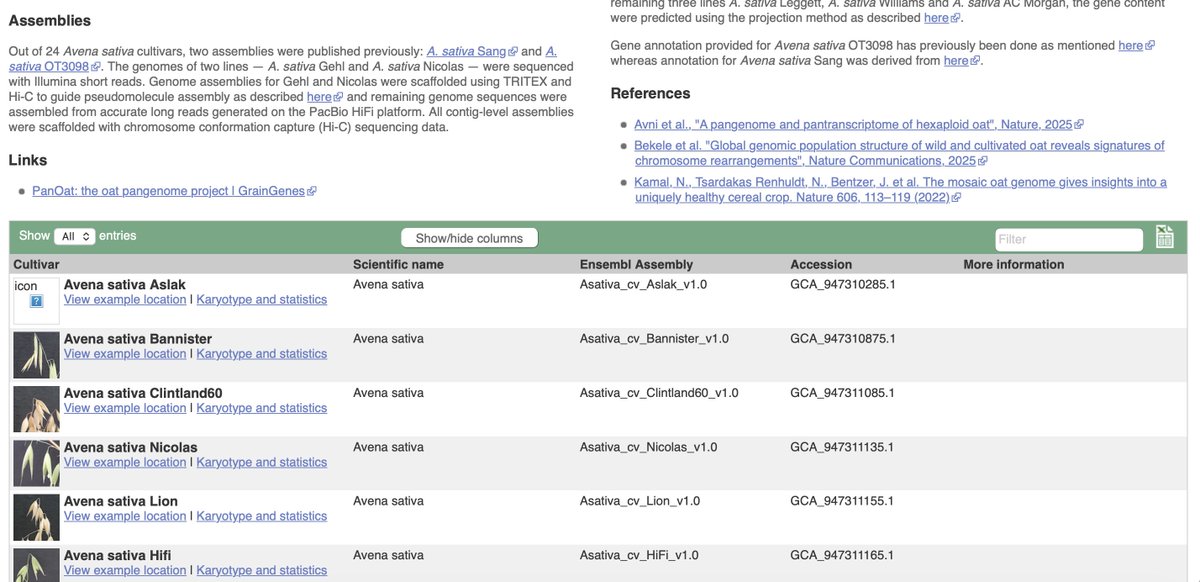Viewport: 1200px width, 582px height.
Task: Follow the 'here' link for the Sang annotation
Action: tap(961, 60)
